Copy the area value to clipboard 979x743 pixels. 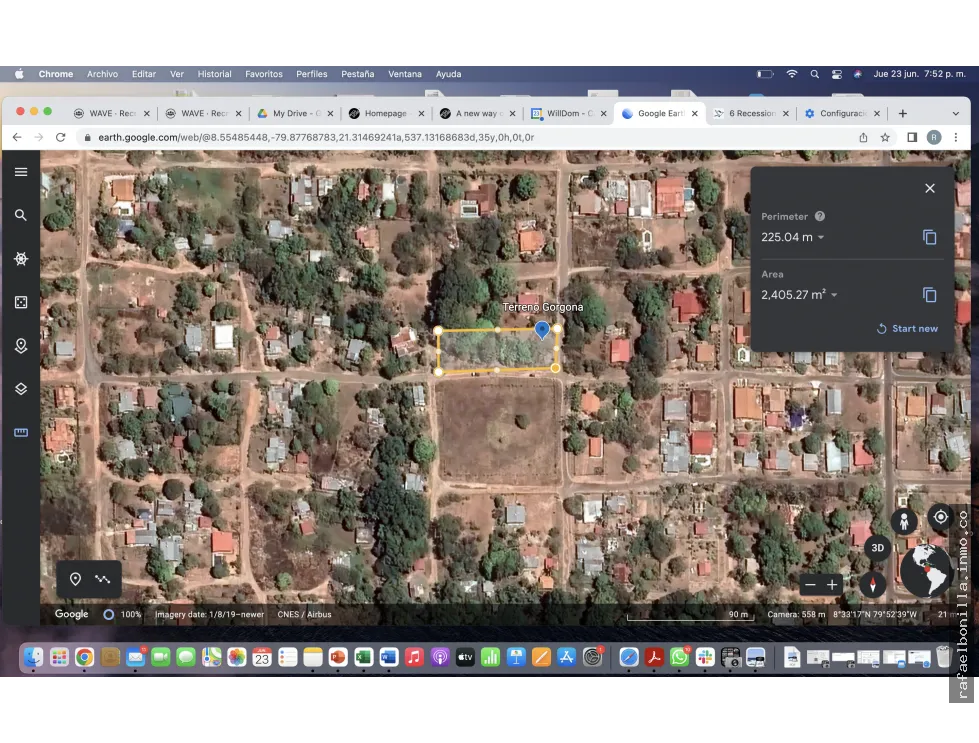(x=930, y=295)
